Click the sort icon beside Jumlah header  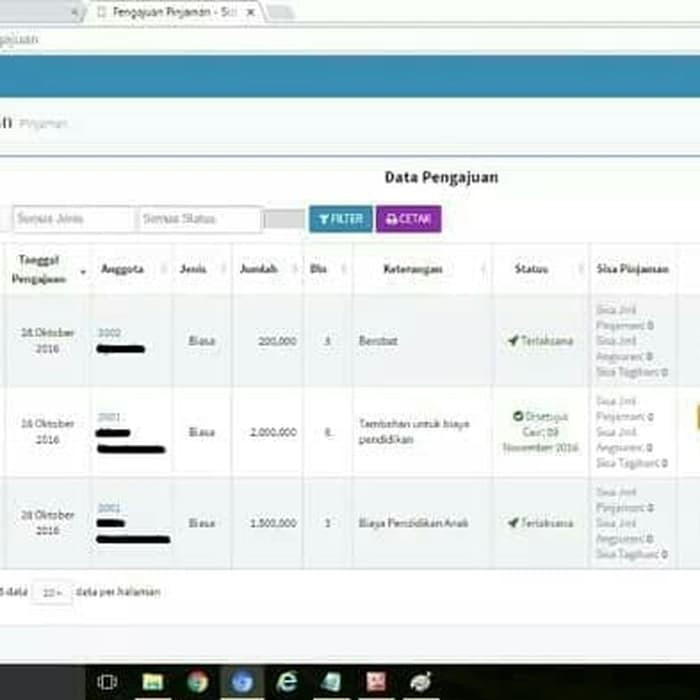point(295,269)
